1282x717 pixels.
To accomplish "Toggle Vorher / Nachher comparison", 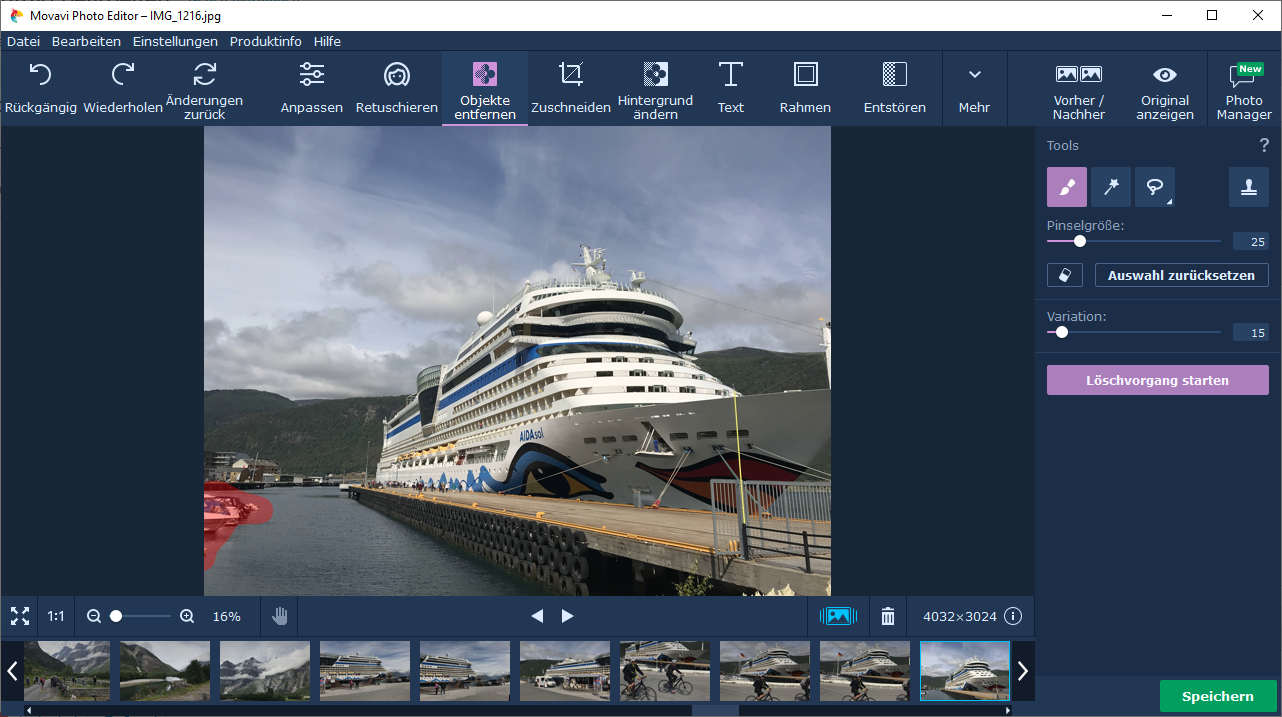I will click(x=1079, y=89).
